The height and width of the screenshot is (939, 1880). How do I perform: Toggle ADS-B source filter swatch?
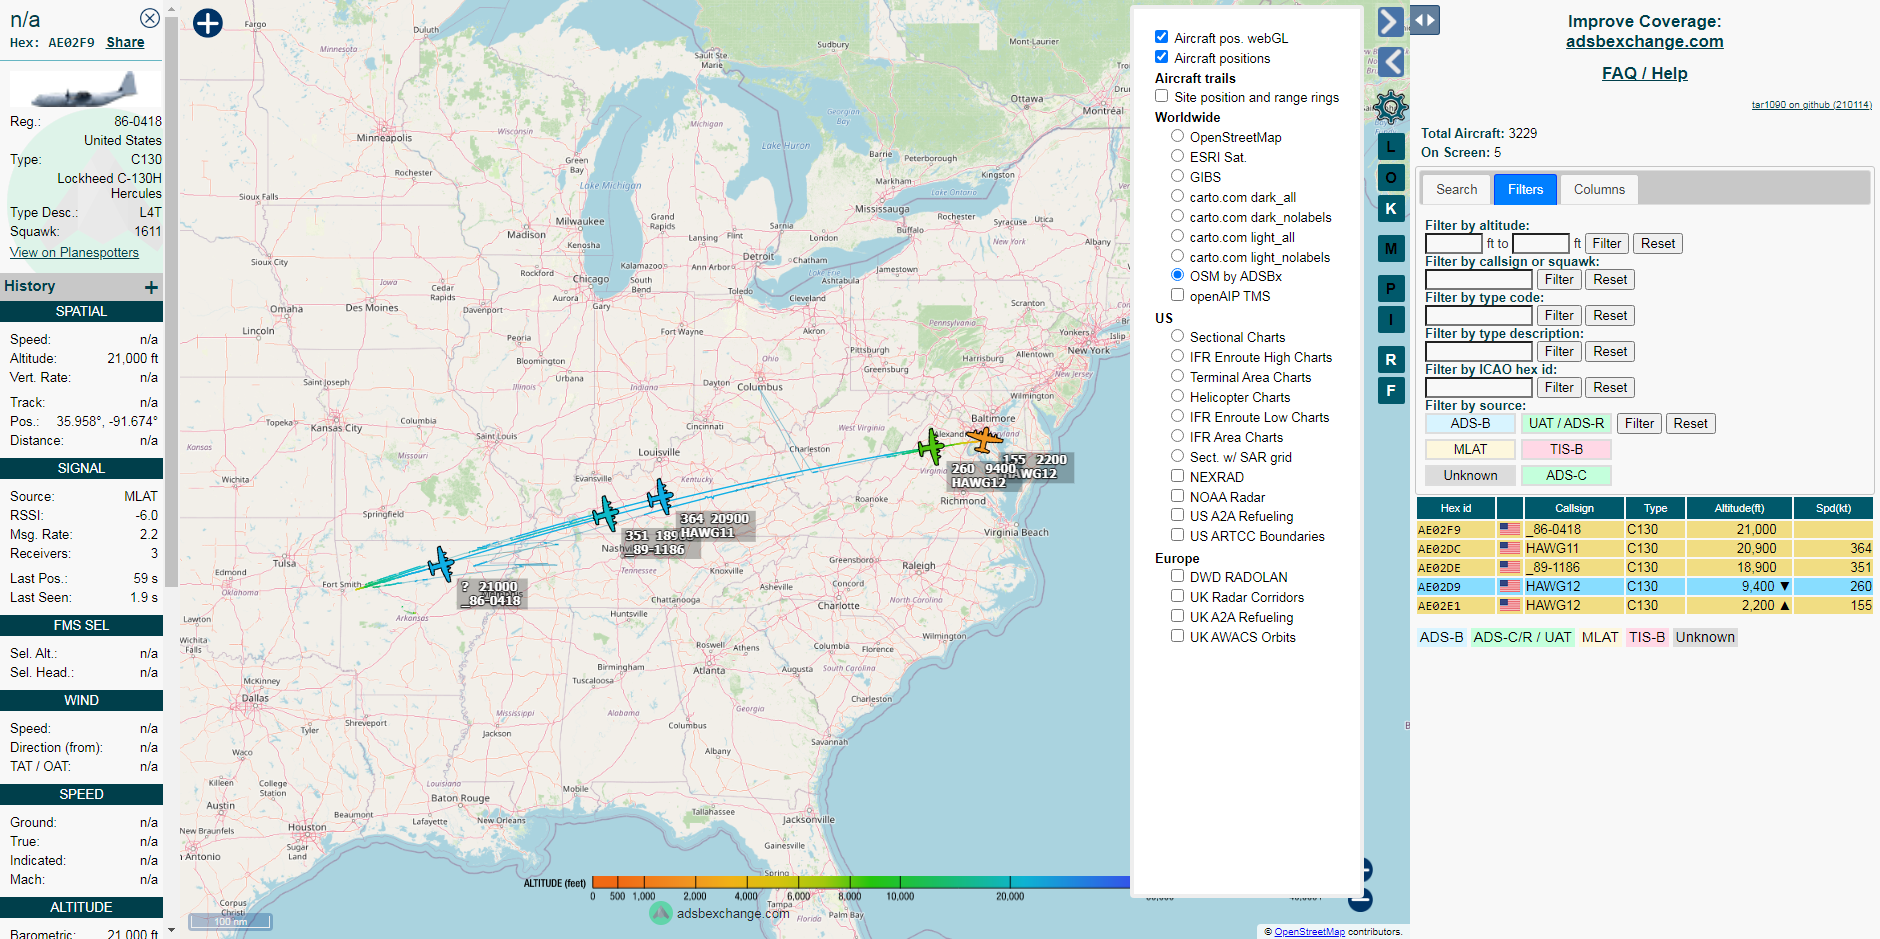click(x=1470, y=423)
